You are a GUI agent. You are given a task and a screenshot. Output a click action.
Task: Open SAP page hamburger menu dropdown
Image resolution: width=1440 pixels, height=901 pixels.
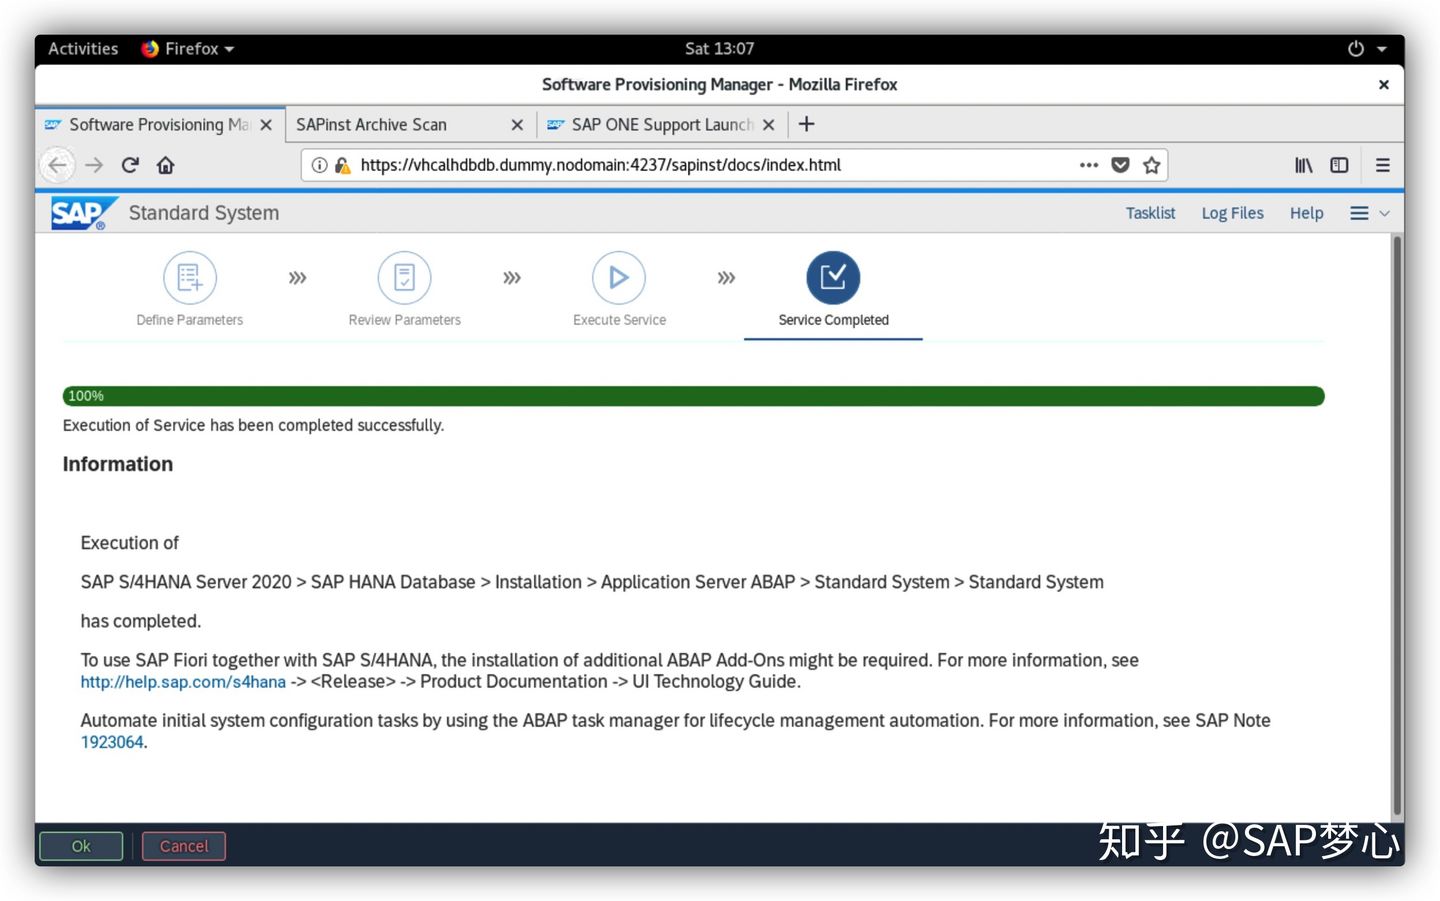coord(1370,213)
